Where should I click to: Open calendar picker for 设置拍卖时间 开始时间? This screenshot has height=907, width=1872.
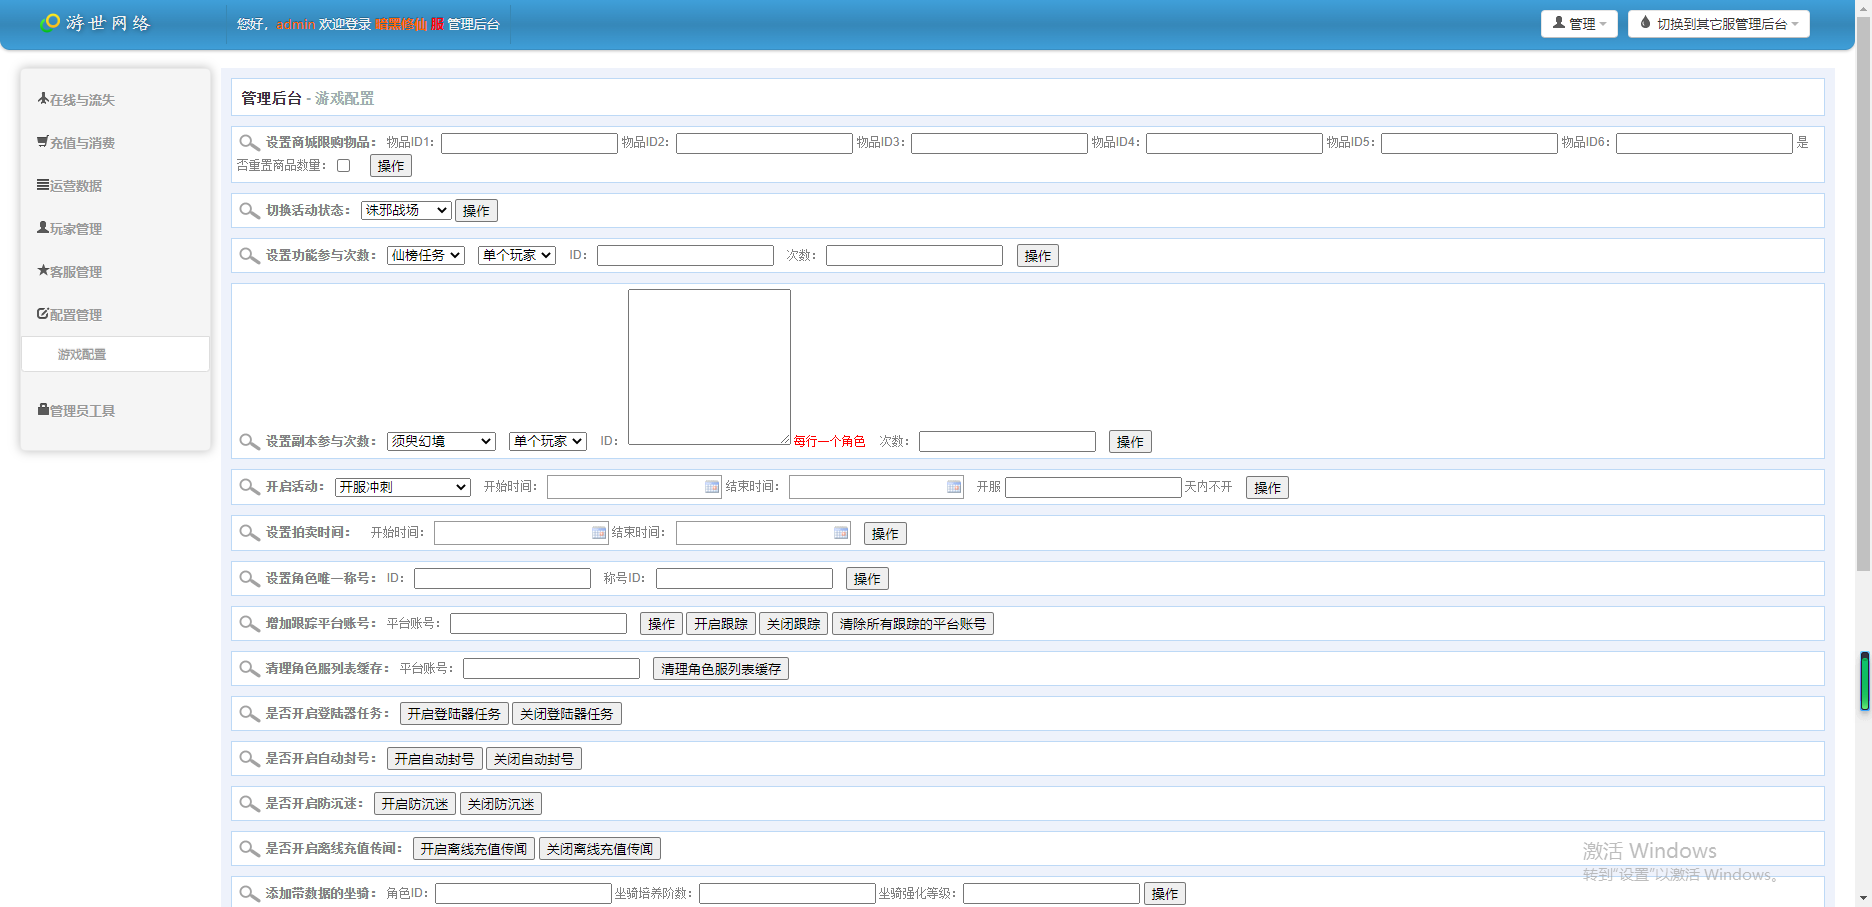(x=599, y=533)
